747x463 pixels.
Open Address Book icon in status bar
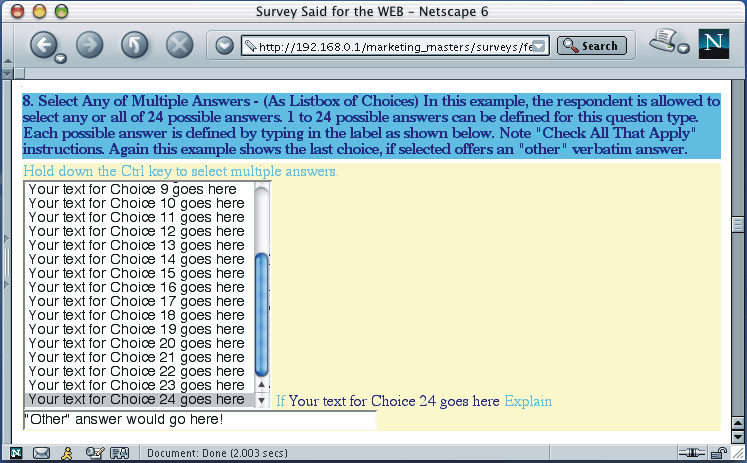[120, 453]
